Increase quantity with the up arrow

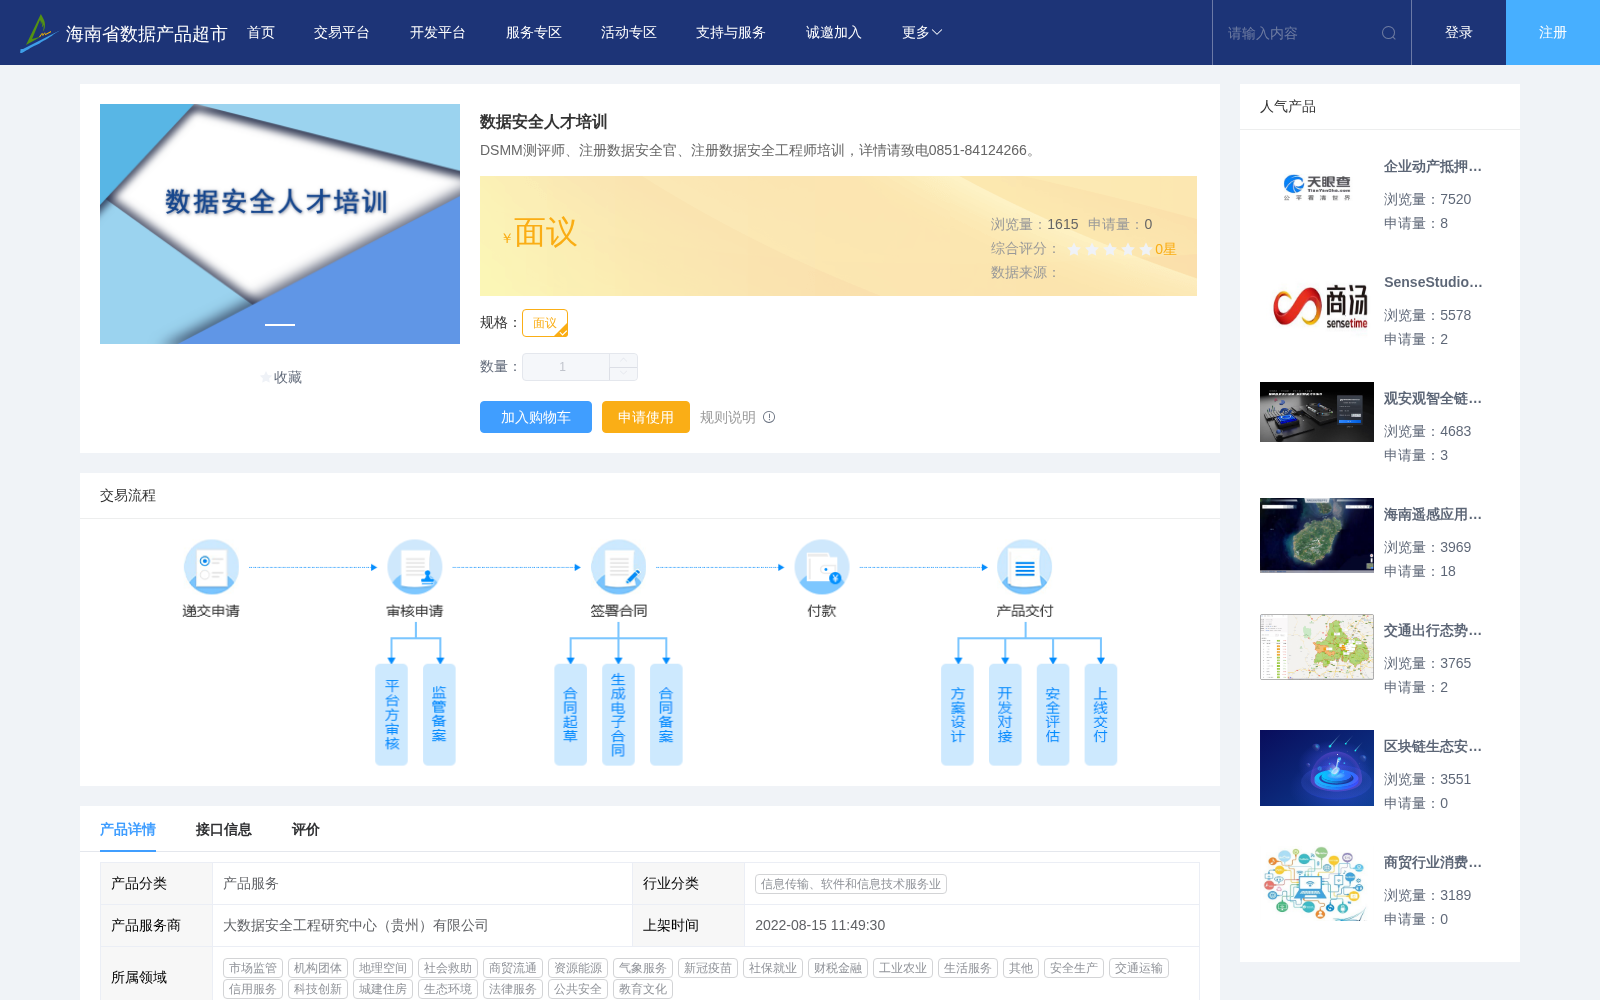[x=623, y=360]
